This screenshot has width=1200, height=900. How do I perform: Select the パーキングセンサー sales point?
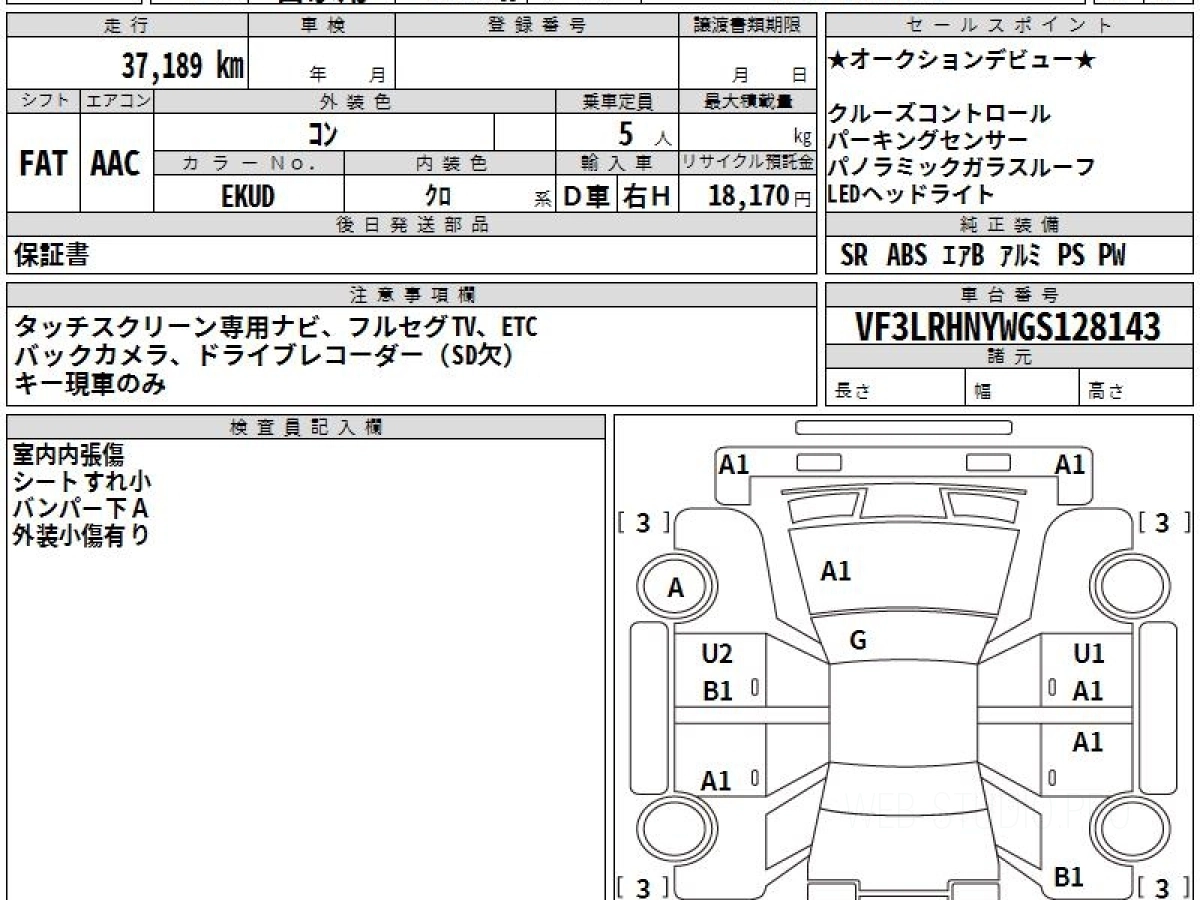pos(928,141)
